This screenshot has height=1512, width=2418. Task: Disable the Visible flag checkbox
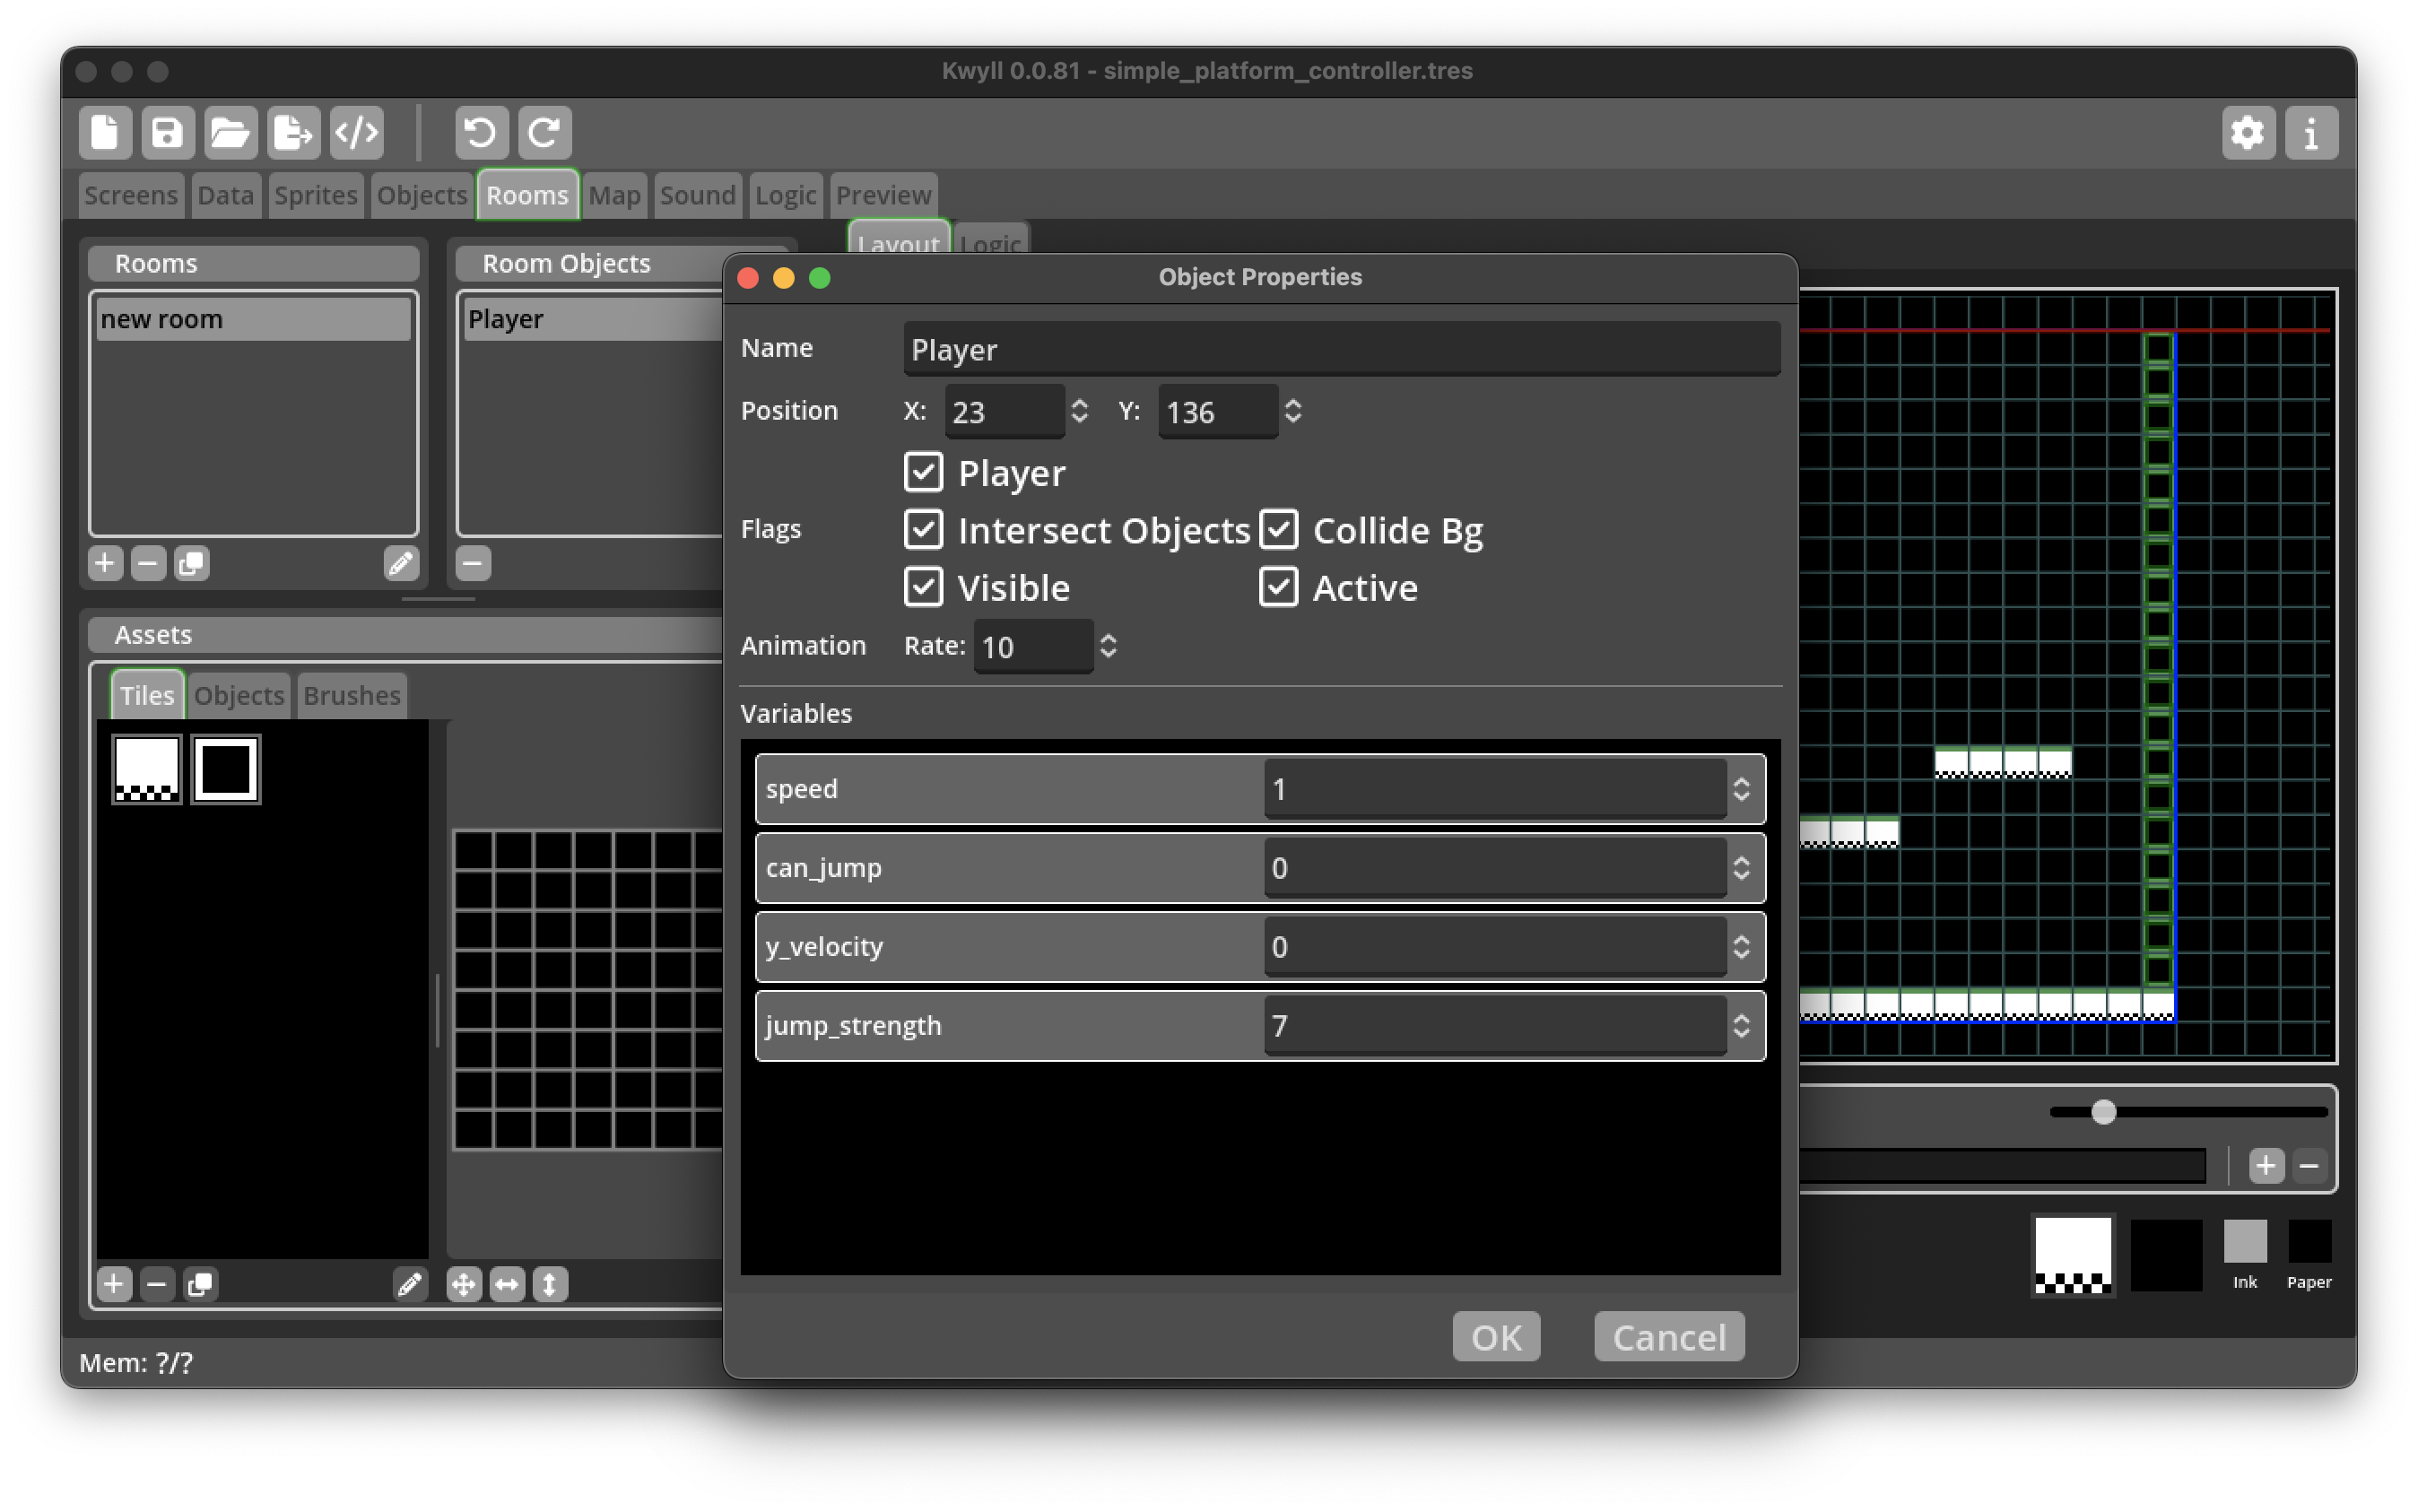point(923,588)
